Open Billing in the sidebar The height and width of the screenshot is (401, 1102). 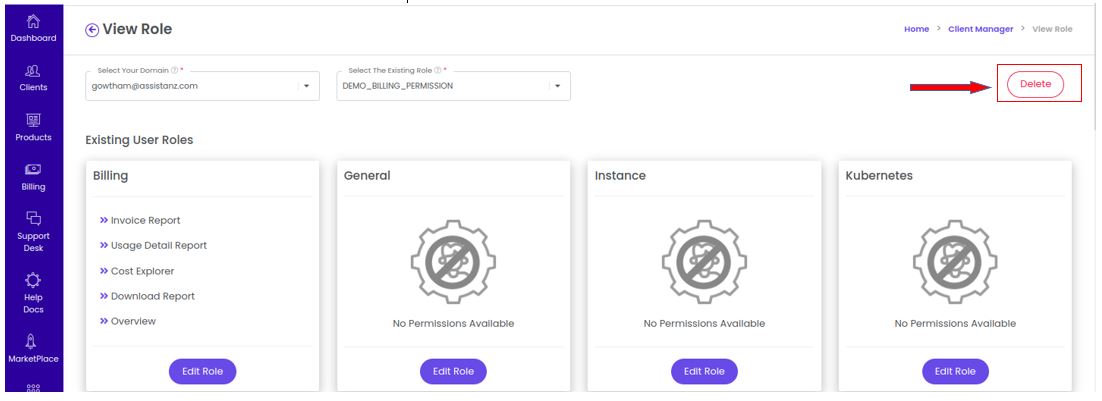33,169
